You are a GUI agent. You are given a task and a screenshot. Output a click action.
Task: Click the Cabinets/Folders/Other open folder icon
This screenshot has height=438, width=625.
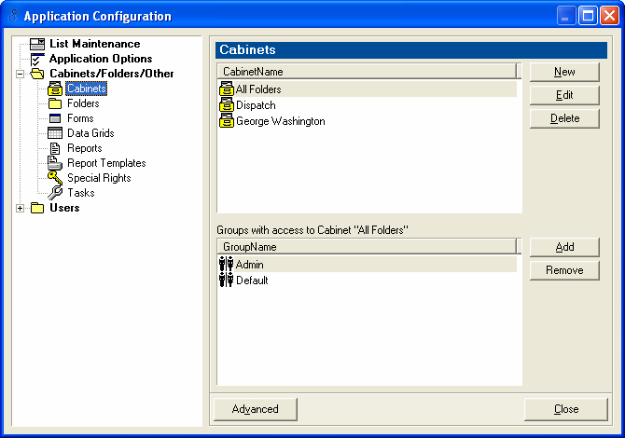(x=37, y=73)
